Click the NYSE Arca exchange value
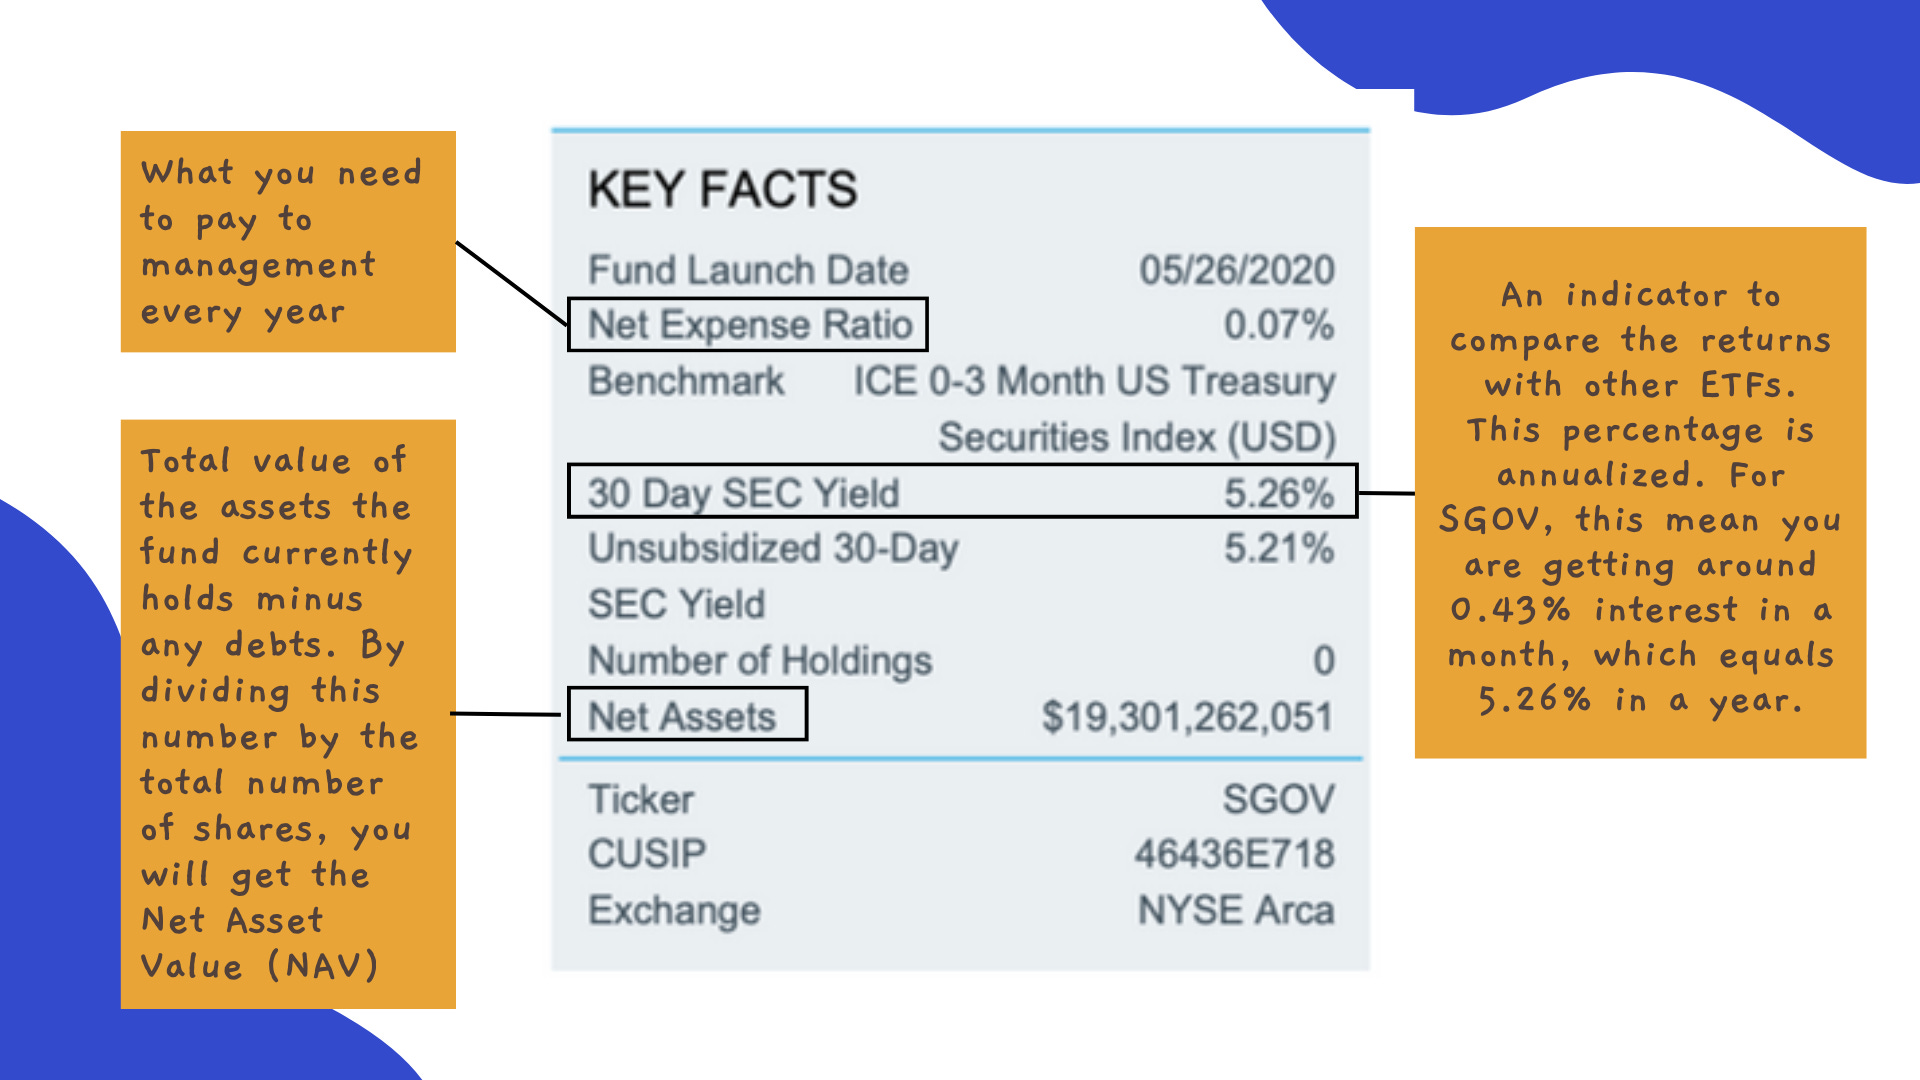This screenshot has width=1920, height=1080. pyautogui.click(x=1235, y=910)
